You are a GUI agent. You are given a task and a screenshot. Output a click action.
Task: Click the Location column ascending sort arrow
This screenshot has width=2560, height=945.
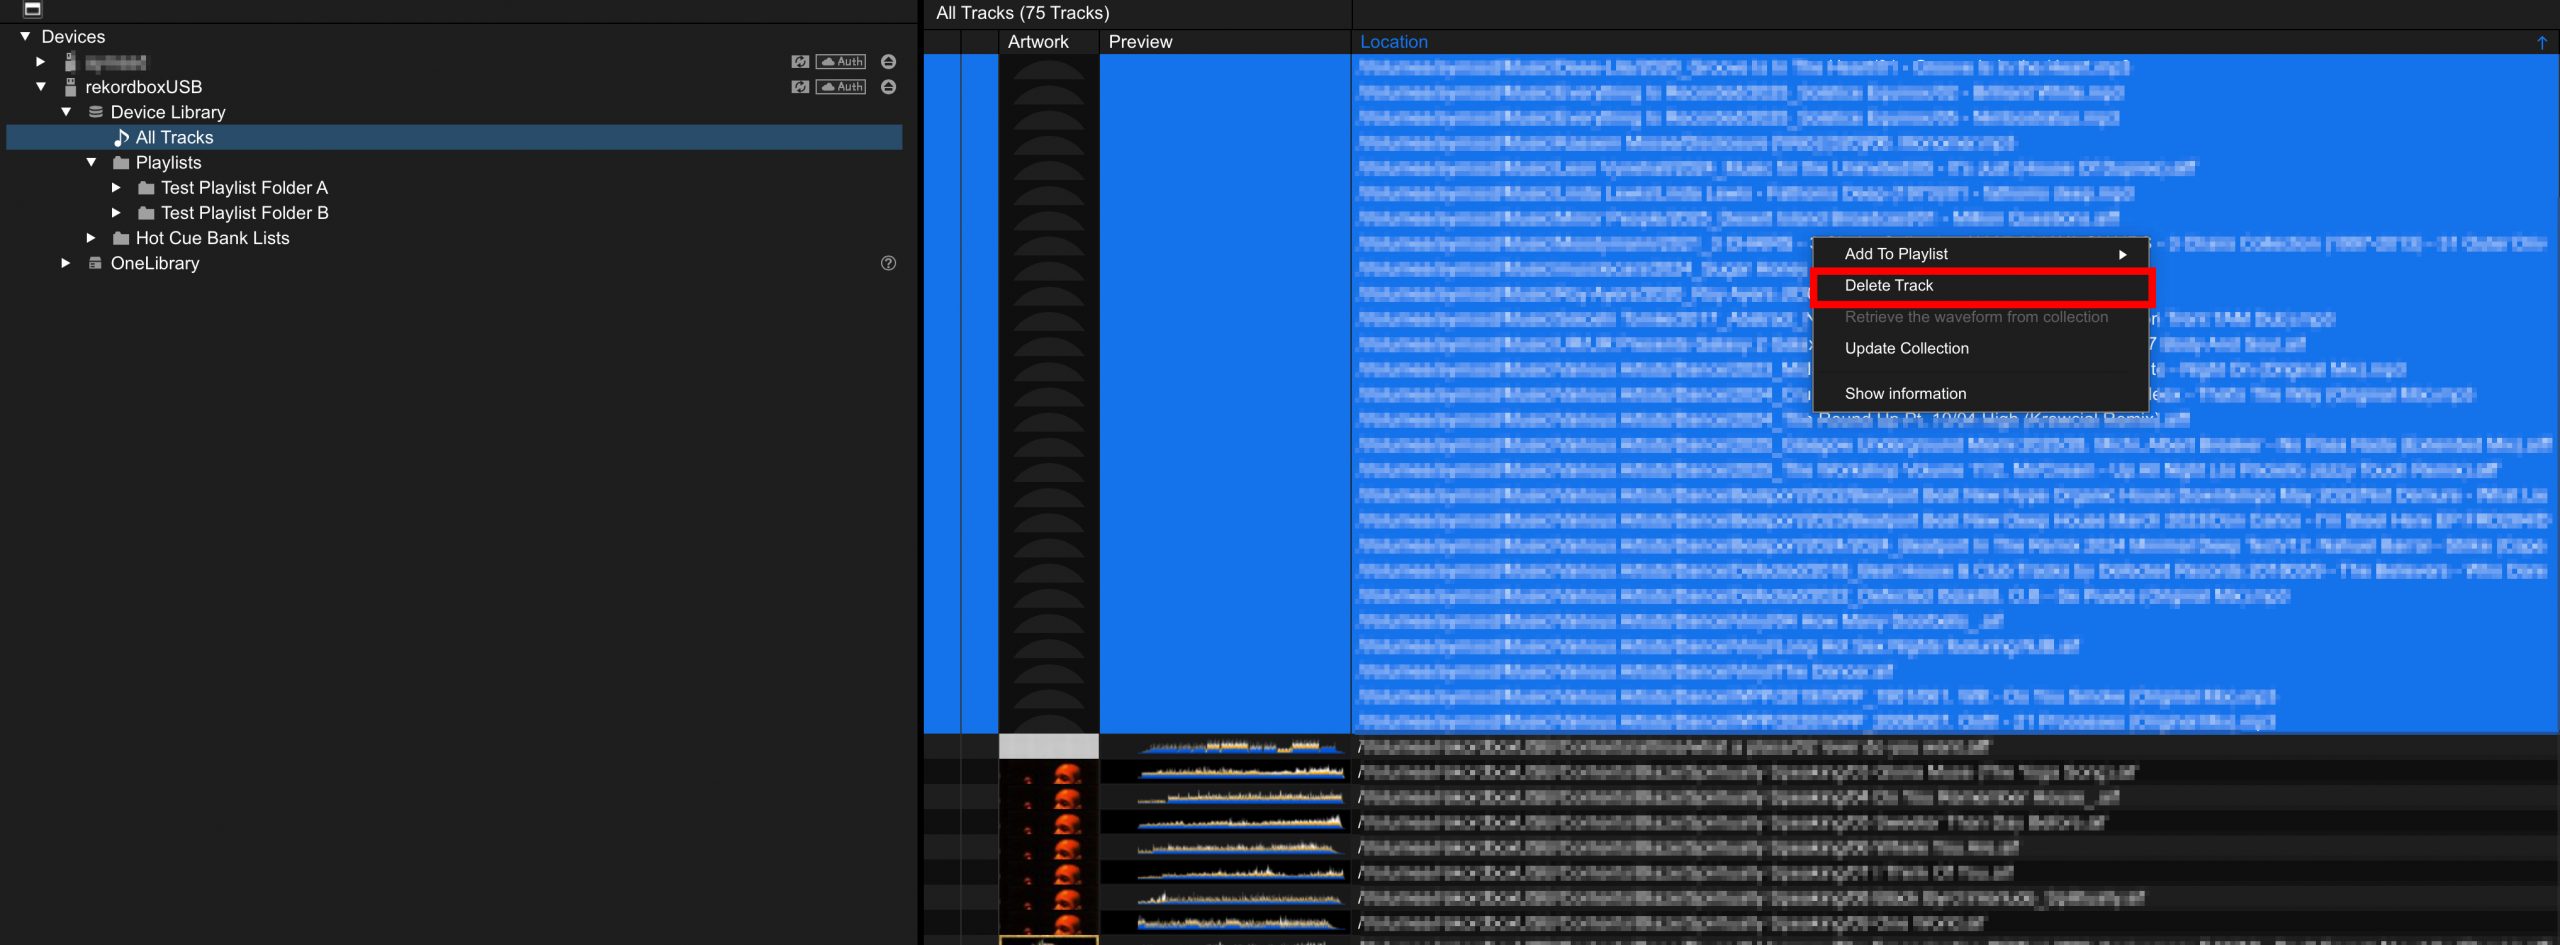(2541, 42)
